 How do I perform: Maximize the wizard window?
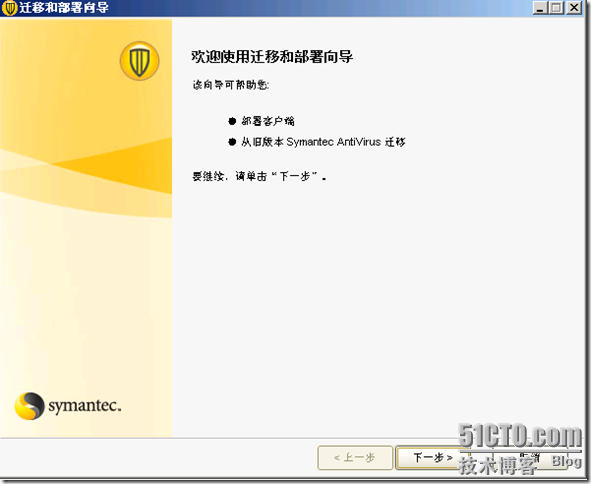pos(556,8)
